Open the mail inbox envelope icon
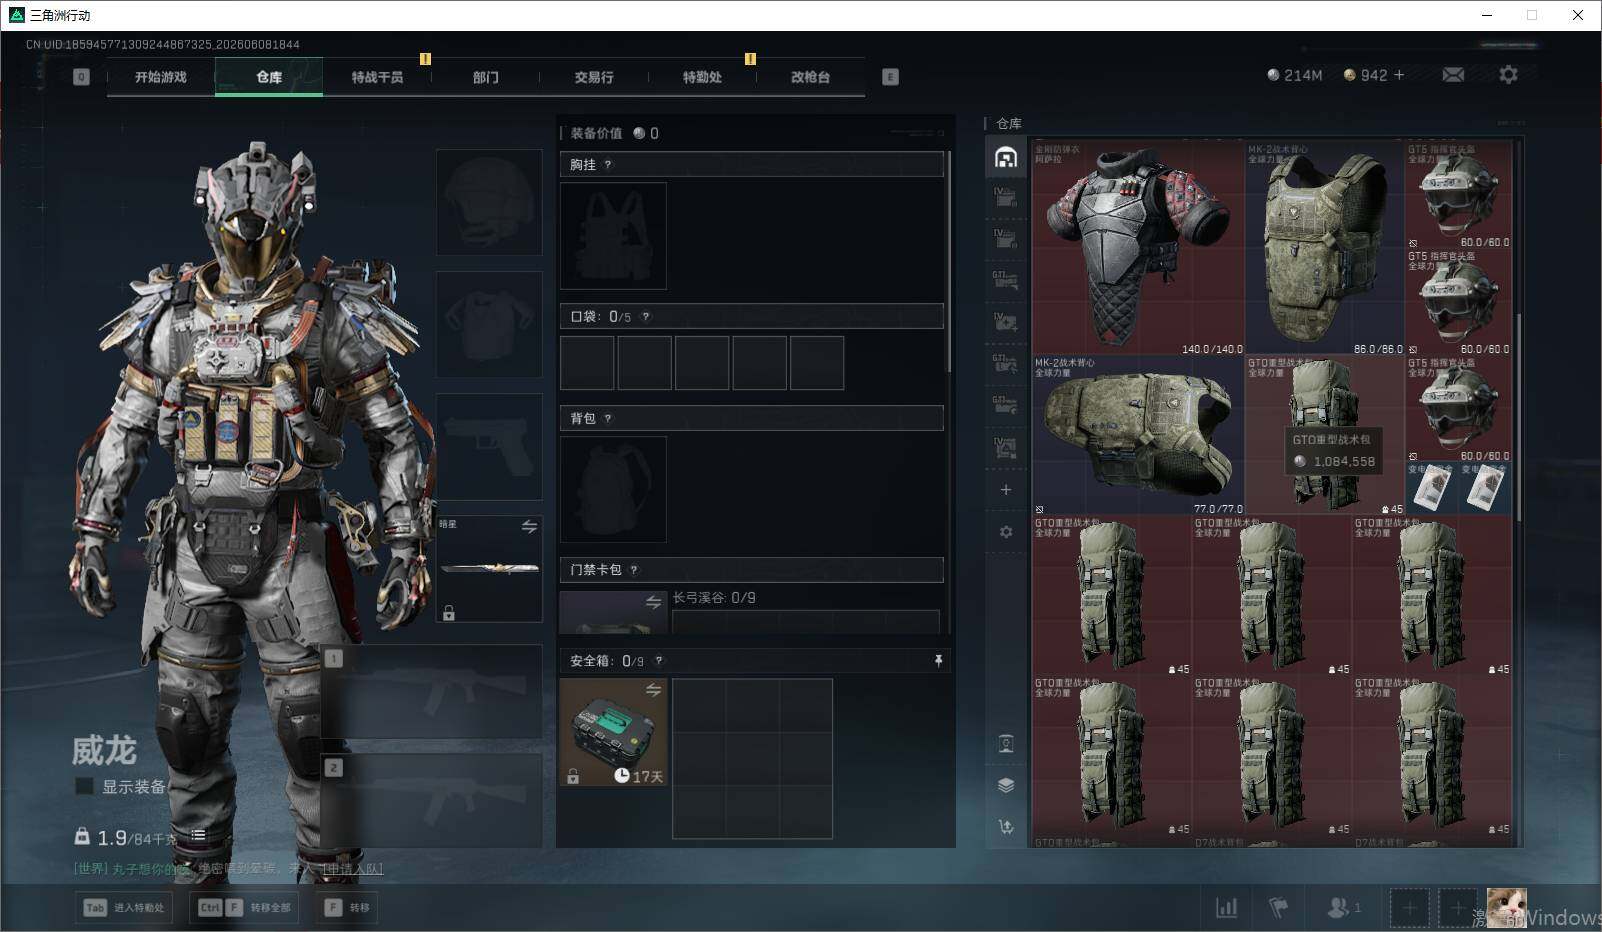The width and height of the screenshot is (1602, 932). [1453, 75]
